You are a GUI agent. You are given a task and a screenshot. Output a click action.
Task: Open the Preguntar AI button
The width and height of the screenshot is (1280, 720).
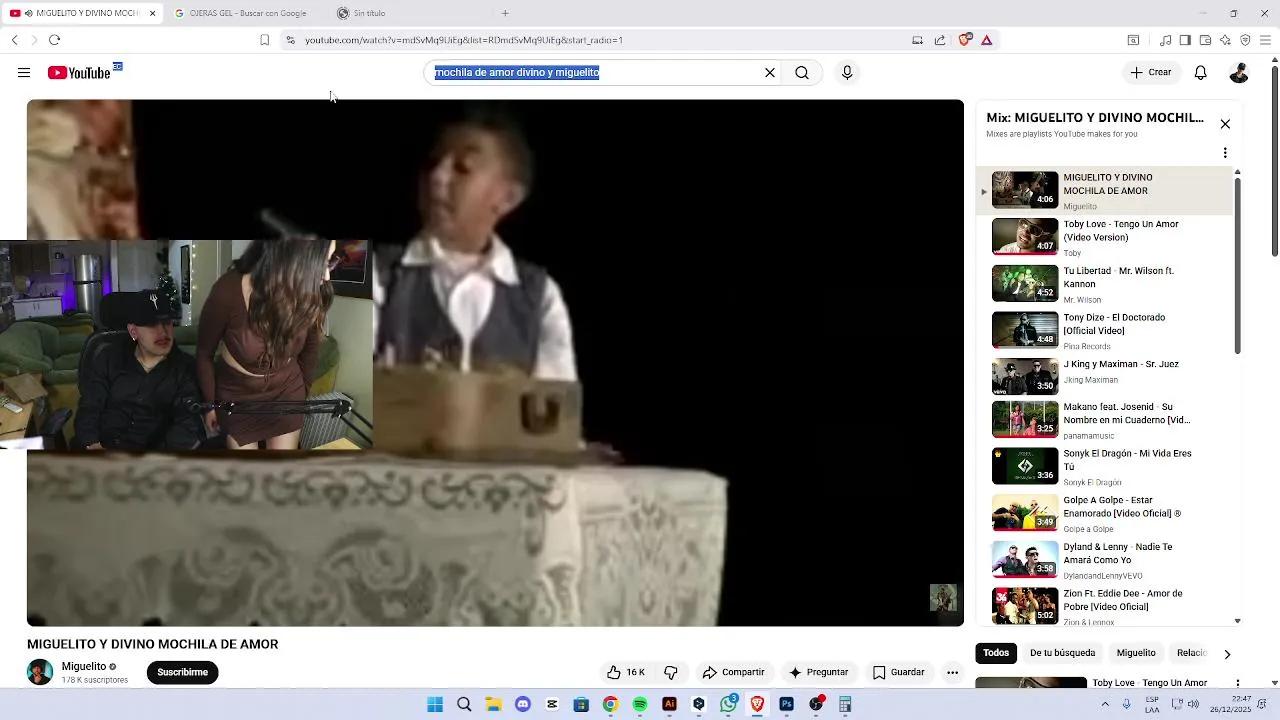point(818,673)
